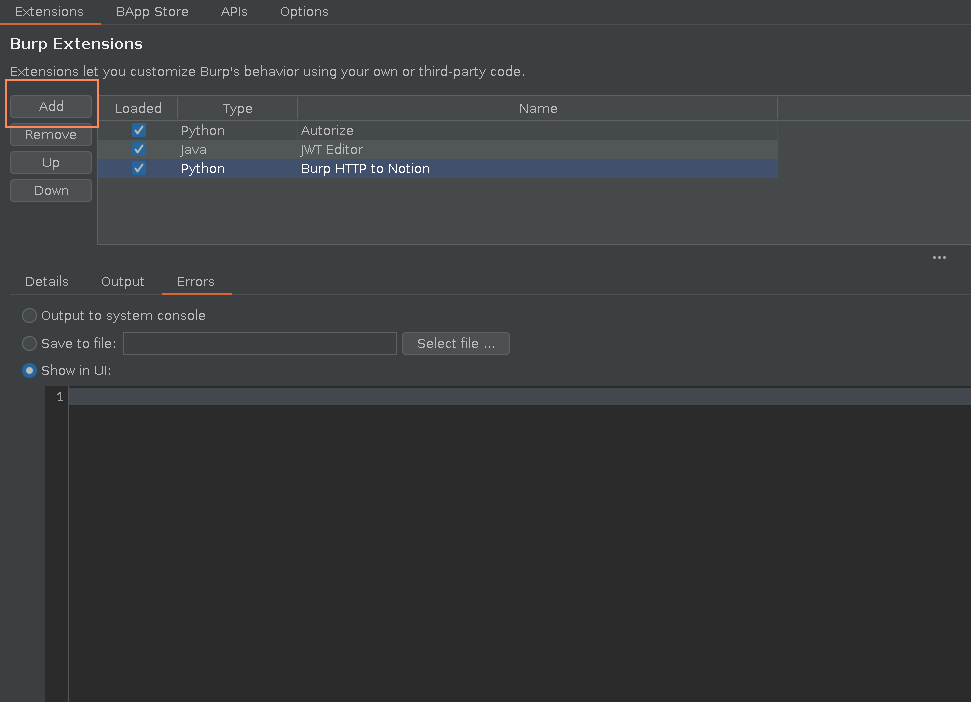Switch to the Output tab
This screenshot has width=971, height=702.
(123, 281)
